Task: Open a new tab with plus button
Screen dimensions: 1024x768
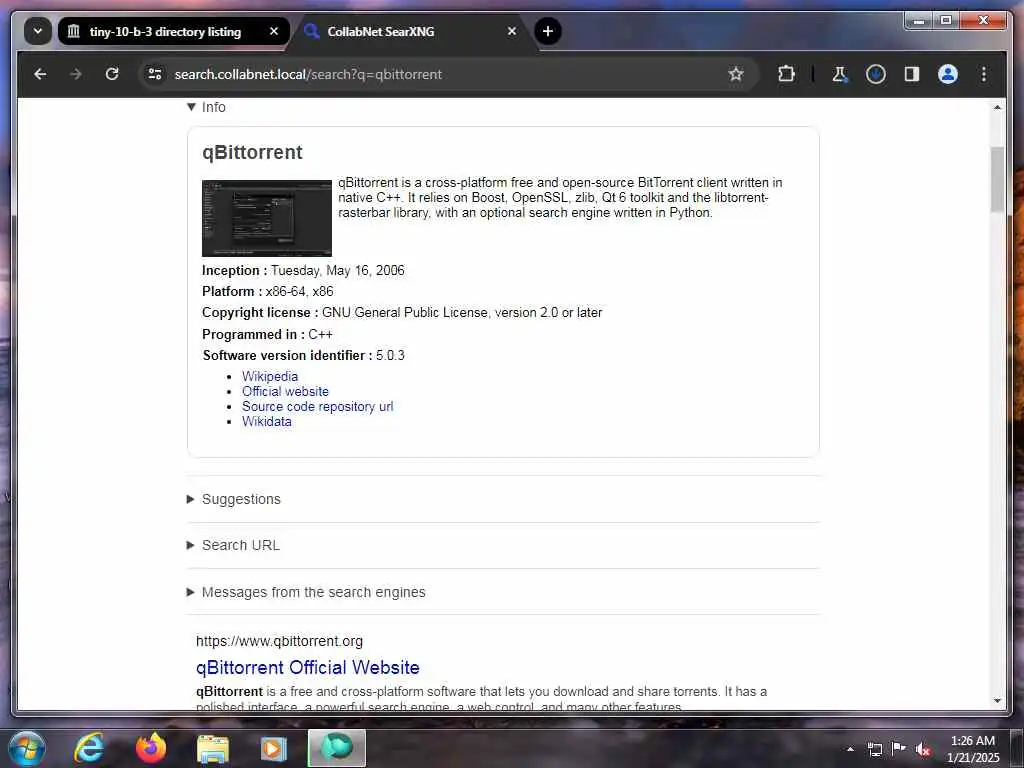Action: (x=548, y=31)
